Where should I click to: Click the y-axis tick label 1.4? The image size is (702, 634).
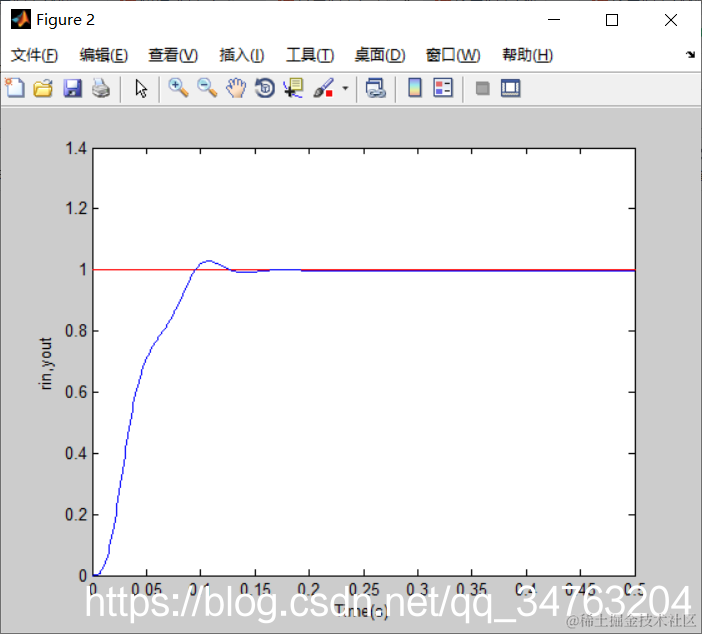point(76,148)
